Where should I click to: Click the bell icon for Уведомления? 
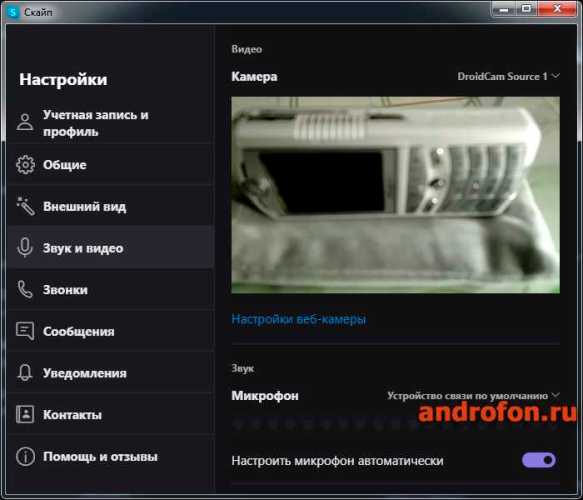pos(25,372)
